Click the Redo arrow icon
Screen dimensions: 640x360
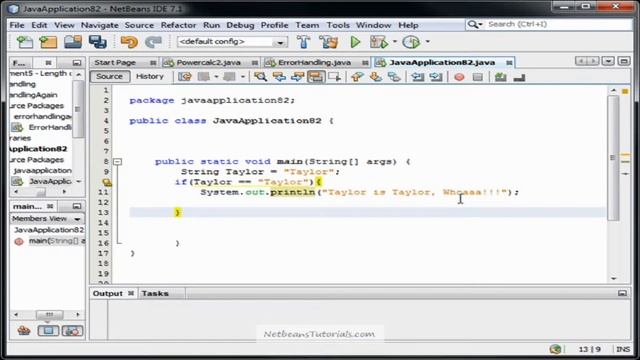pyautogui.click(x=153, y=42)
